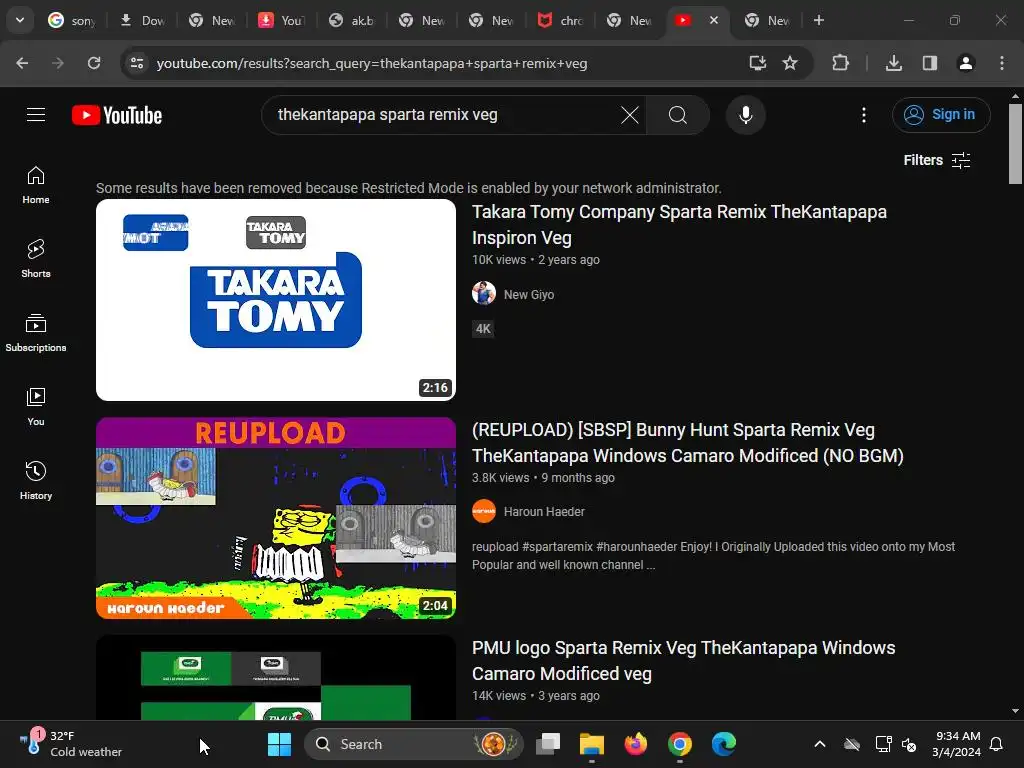
Task: Open History from the sidebar
Action: point(36,480)
